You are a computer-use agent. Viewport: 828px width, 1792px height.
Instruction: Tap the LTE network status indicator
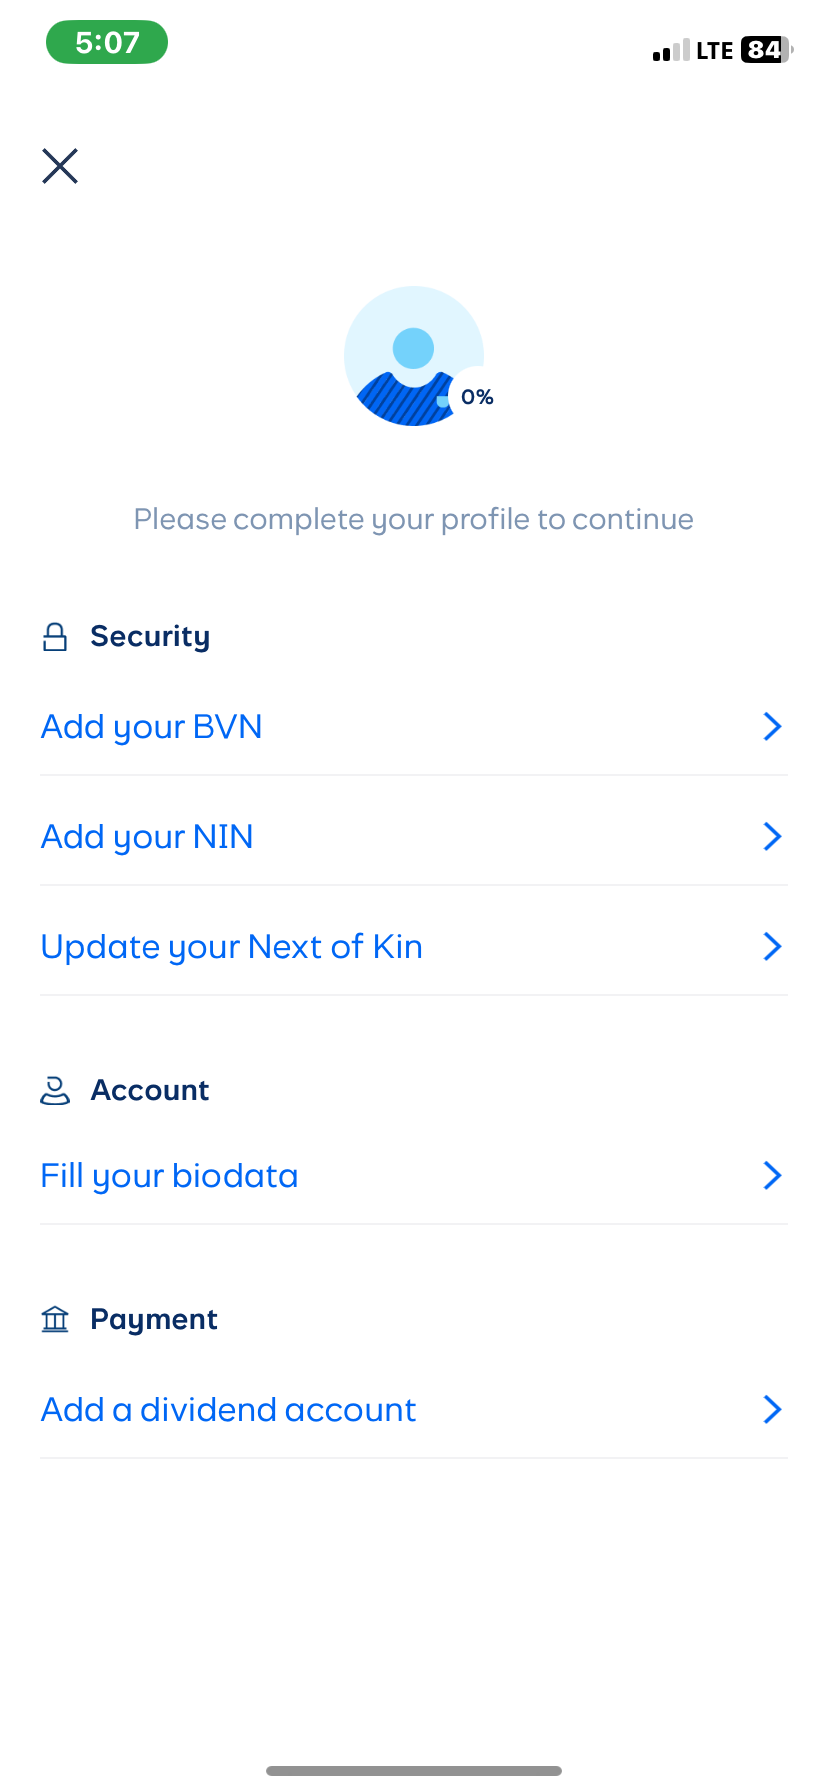715,50
